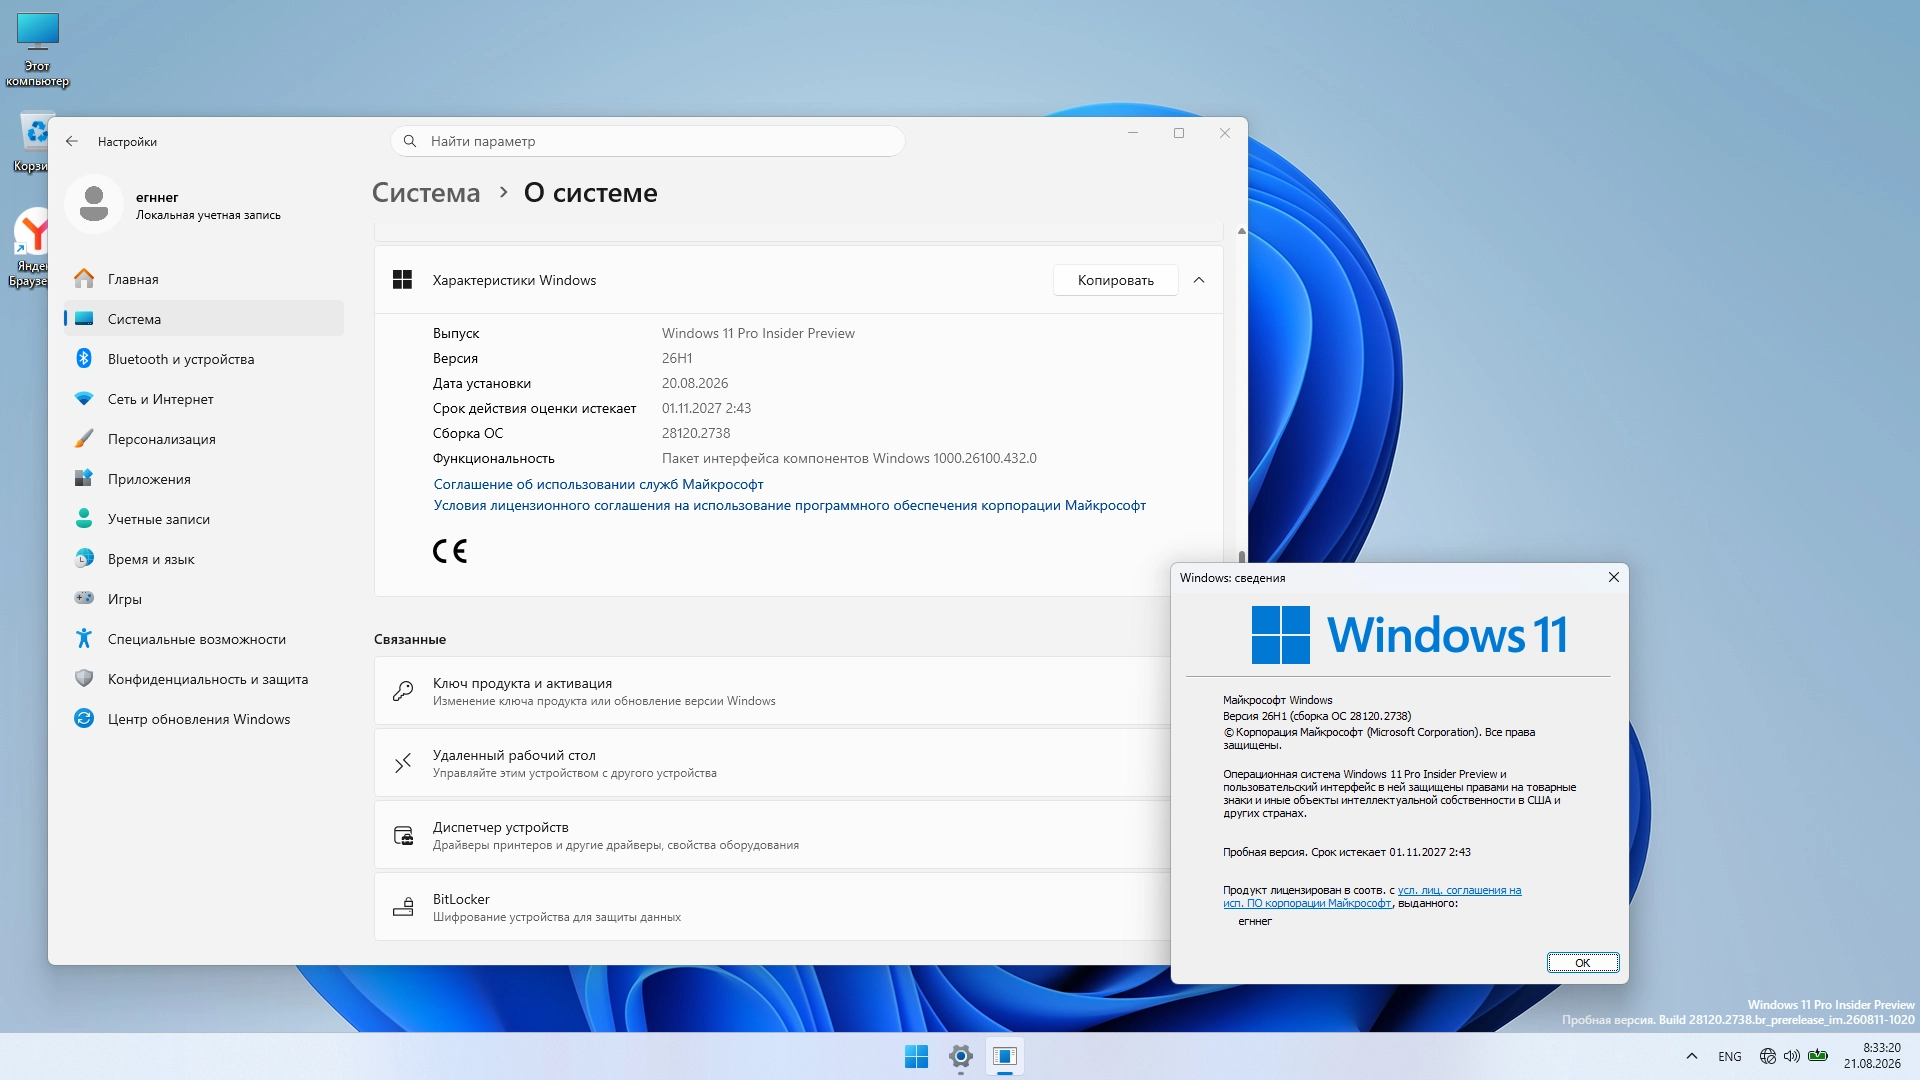Viewport: 1920px width, 1080px height.
Task: Click the Settings gear taskbar icon
Action: [x=961, y=1056]
